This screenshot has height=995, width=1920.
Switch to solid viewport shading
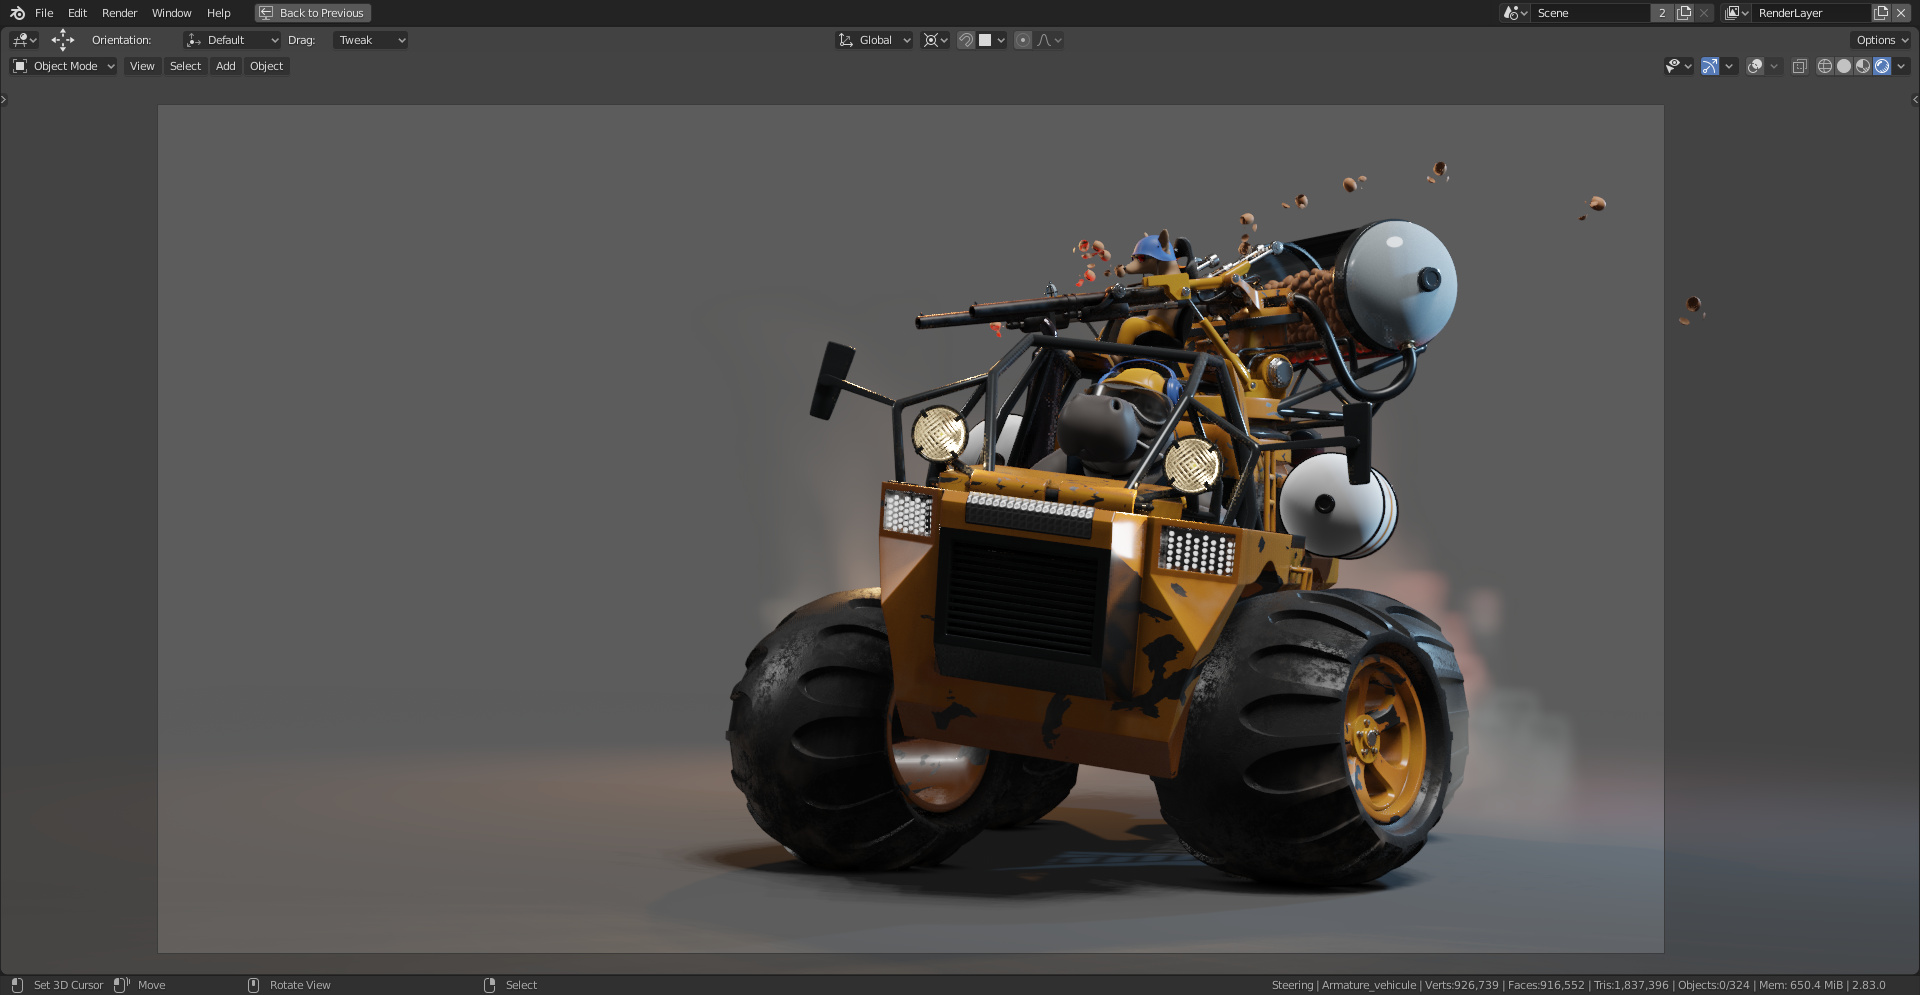1844,66
